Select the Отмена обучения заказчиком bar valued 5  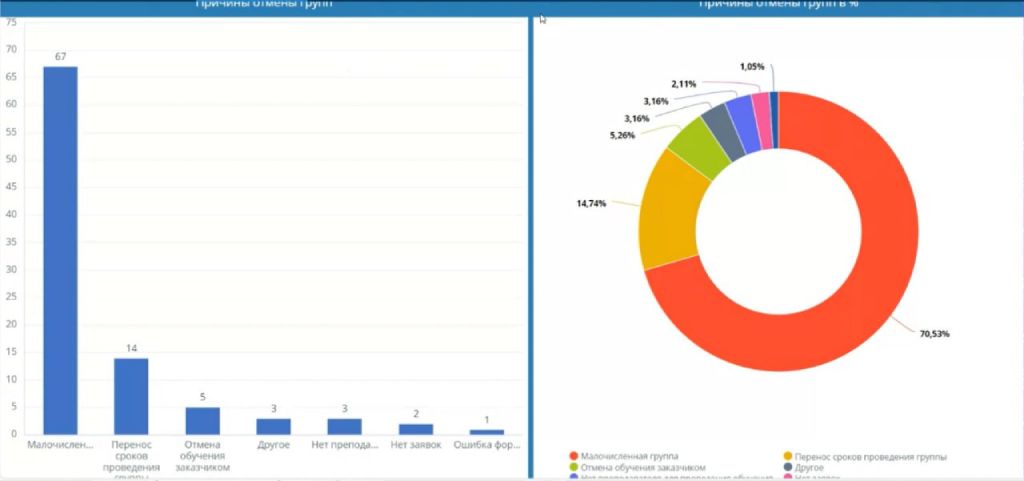pyautogui.click(x=202, y=421)
